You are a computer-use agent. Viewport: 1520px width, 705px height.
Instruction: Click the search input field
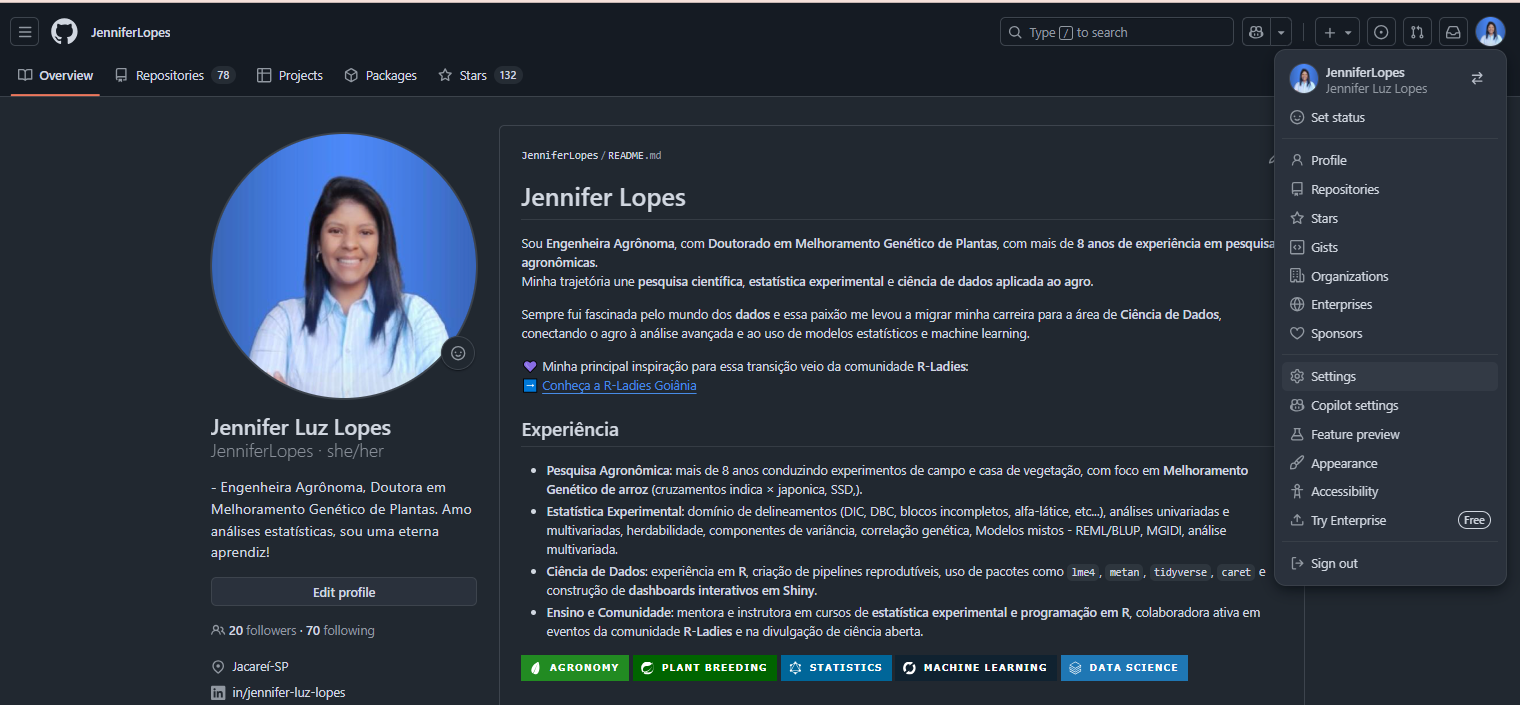1116,32
